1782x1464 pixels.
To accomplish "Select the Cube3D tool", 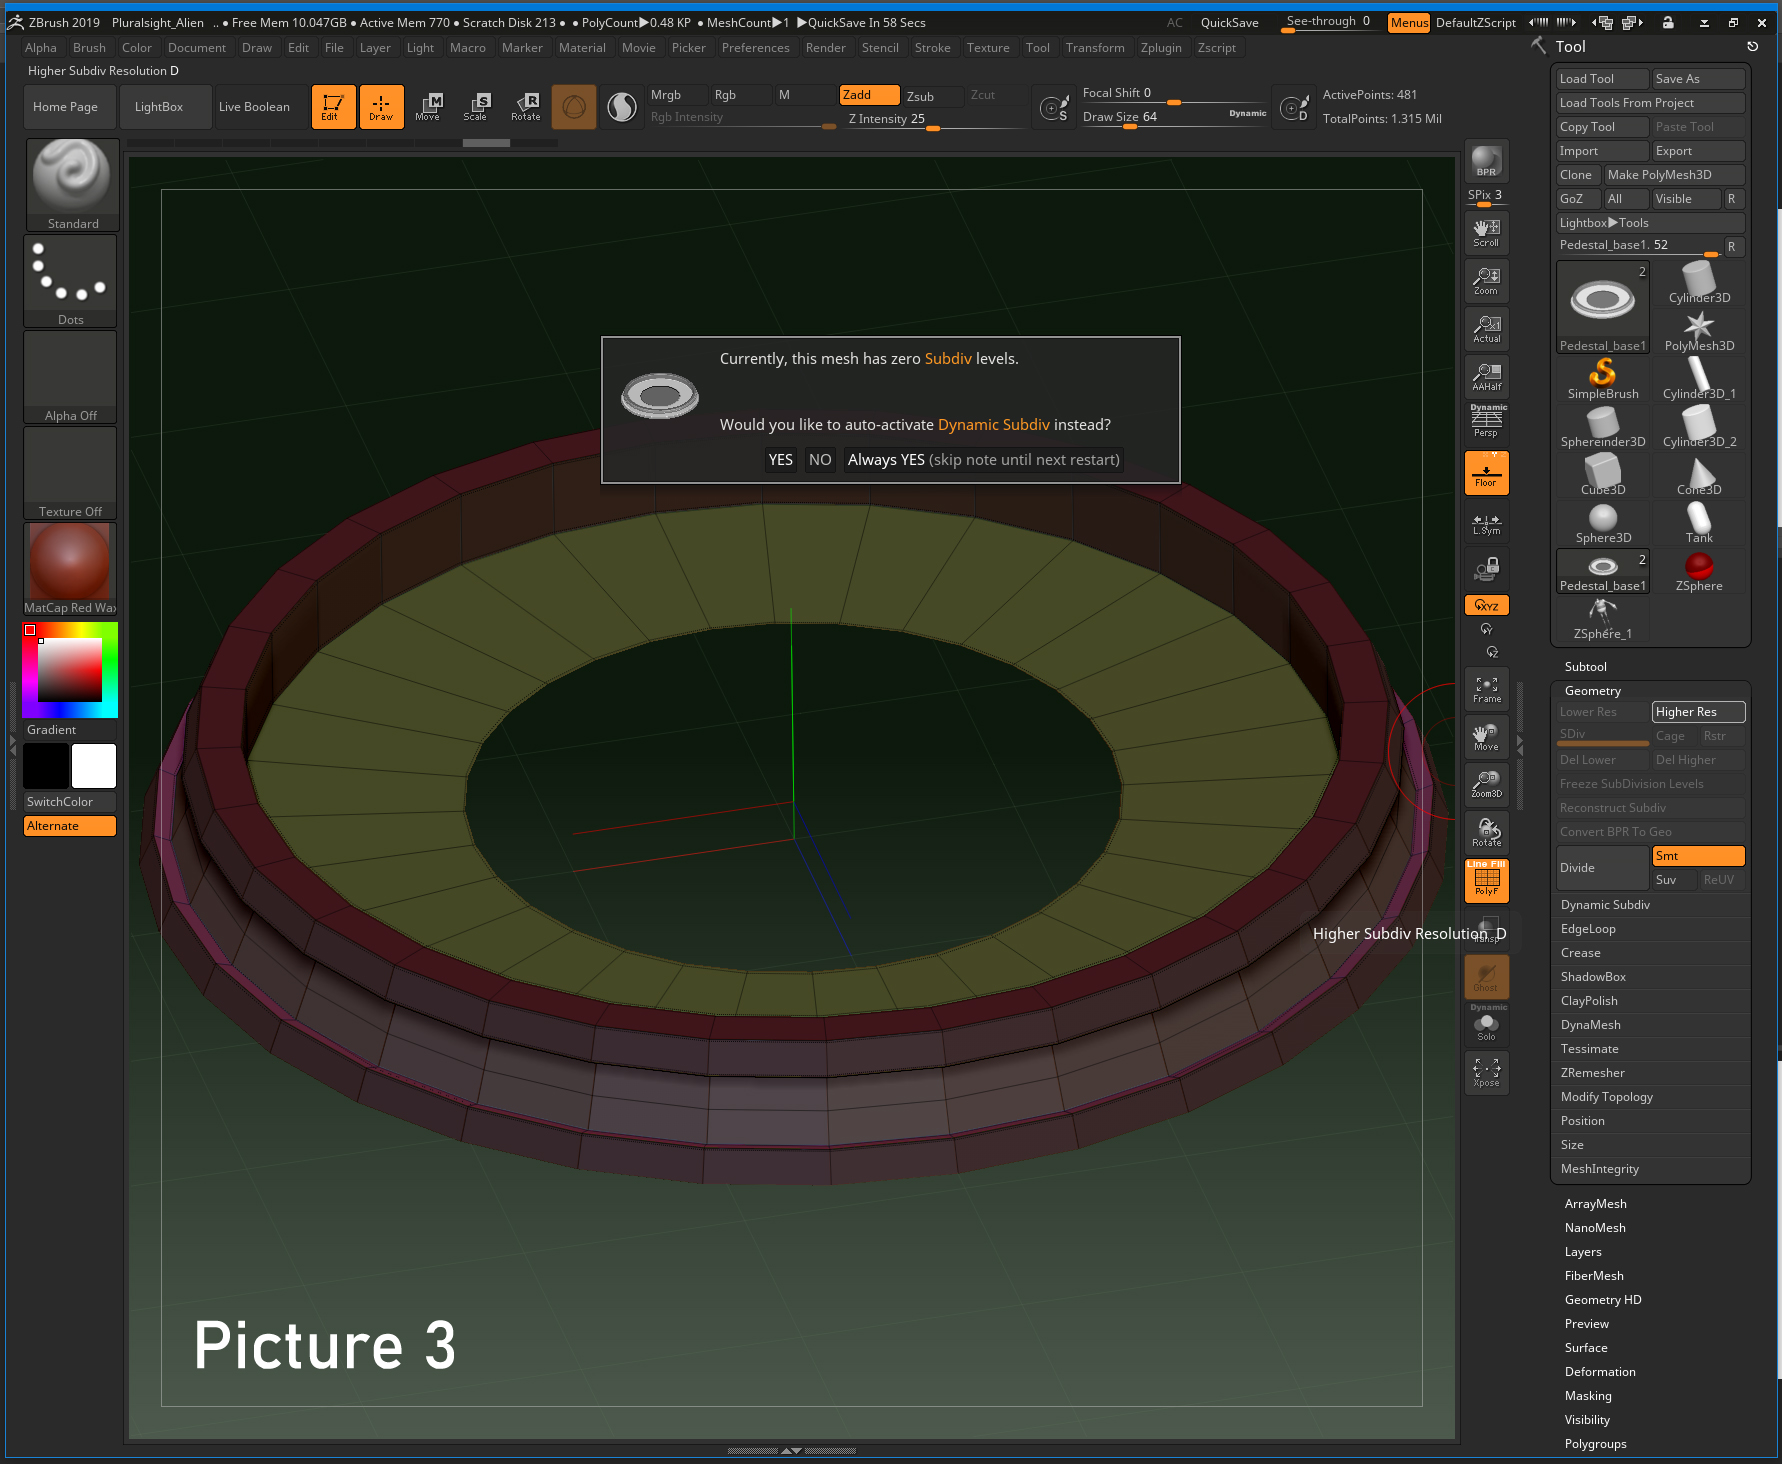I will pyautogui.click(x=1602, y=475).
